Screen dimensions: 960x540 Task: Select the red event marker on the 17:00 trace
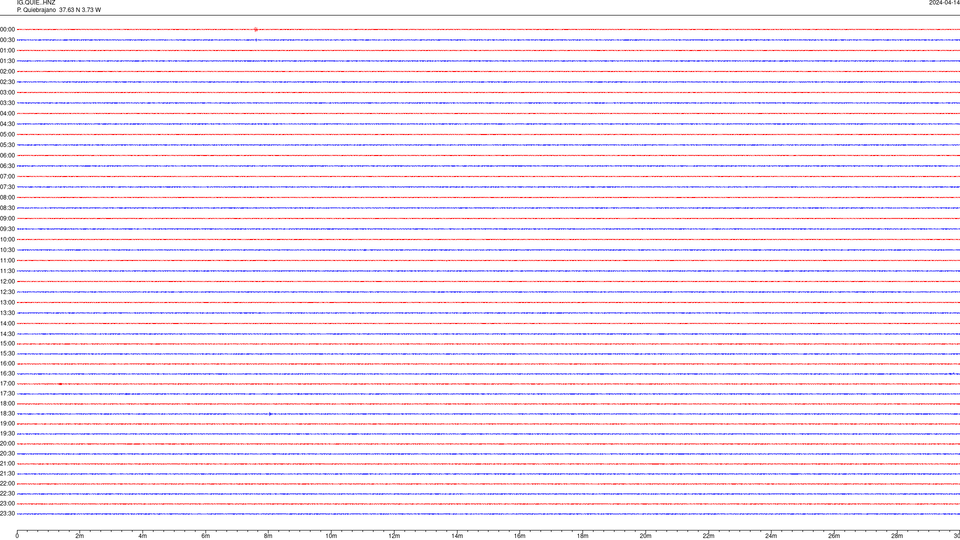[x=60, y=384]
